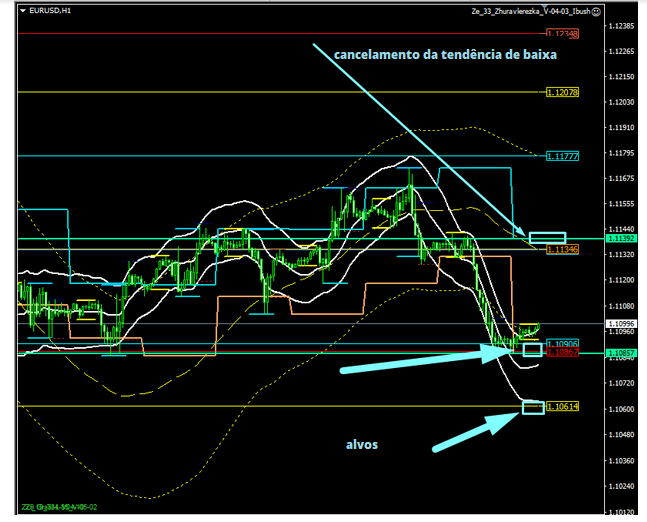
Task: Select the cyan rectangle beside 1.10906
Action: 532,349
